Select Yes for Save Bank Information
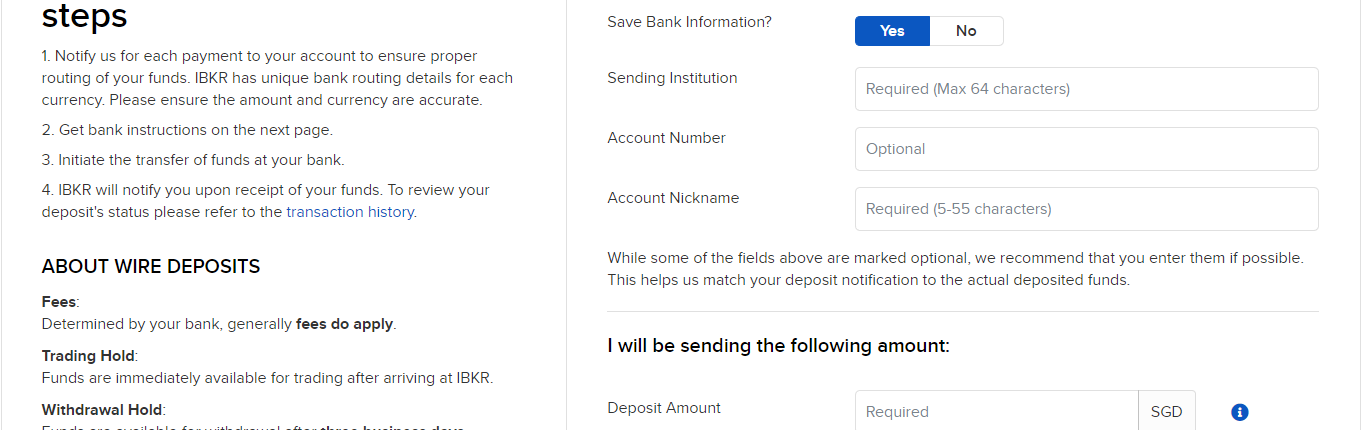Image resolution: width=1362 pixels, height=430 pixels. (892, 31)
